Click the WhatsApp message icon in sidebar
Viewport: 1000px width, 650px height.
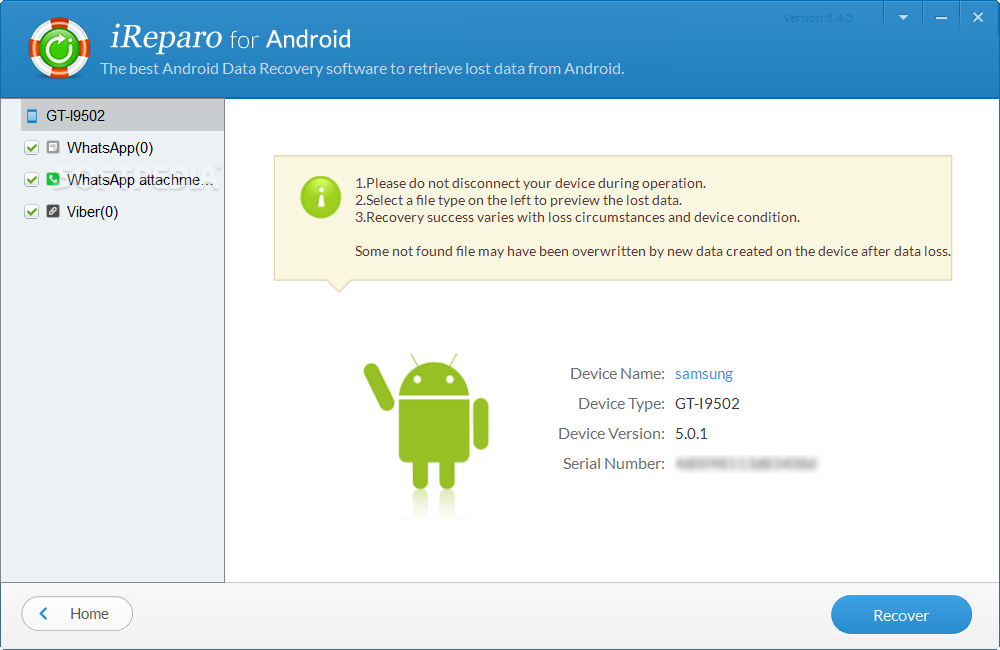(53, 147)
